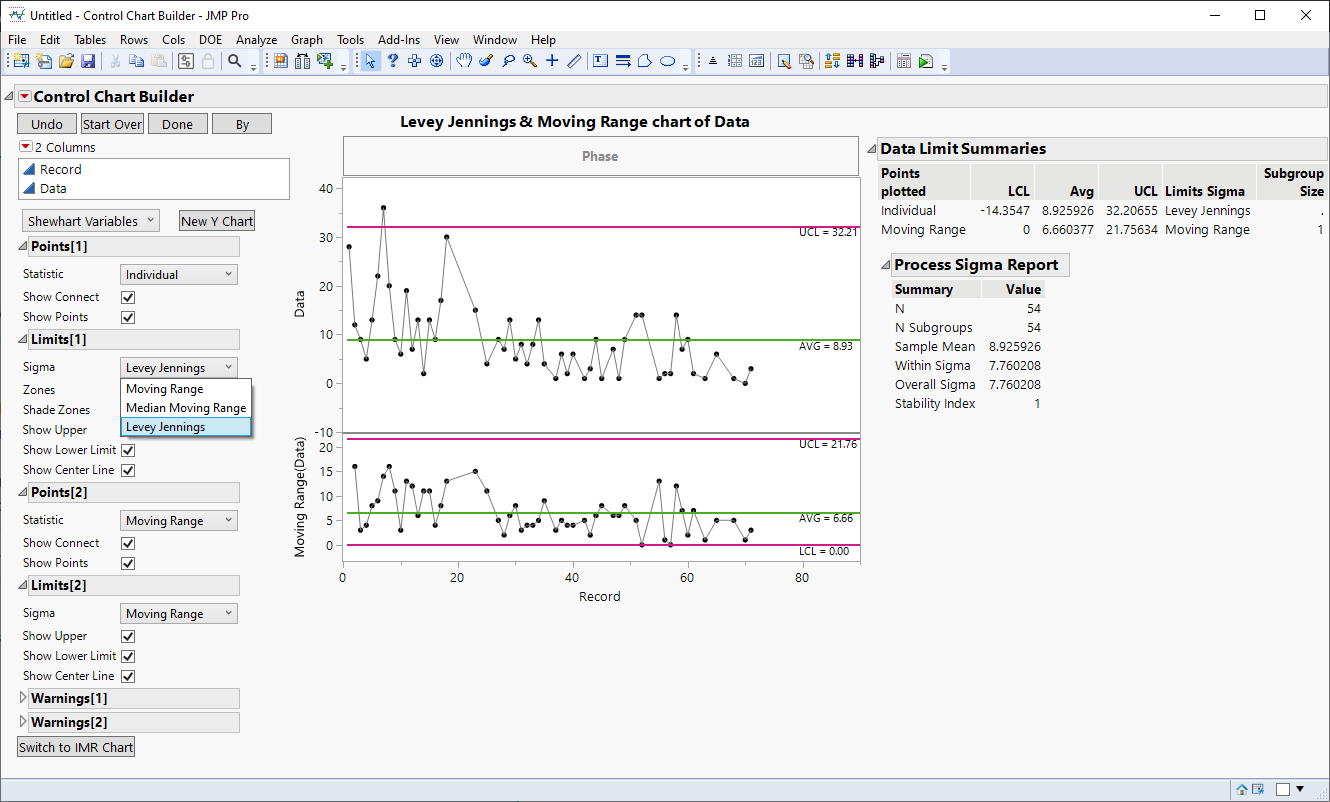The height and width of the screenshot is (802, 1330).
Task: Select the Annotate text tool
Action: pos(599,61)
